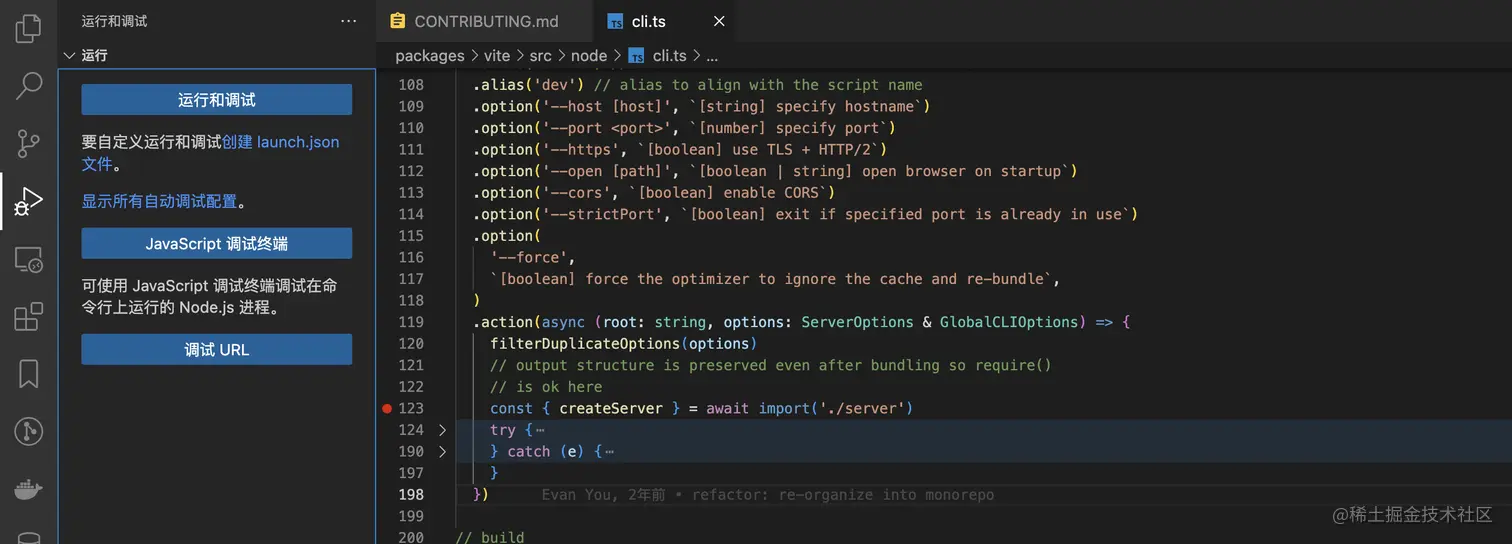This screenshot has height=544, width=1512.
Task: Open the Docker activity icon
Action: click(x=29, y=490)
